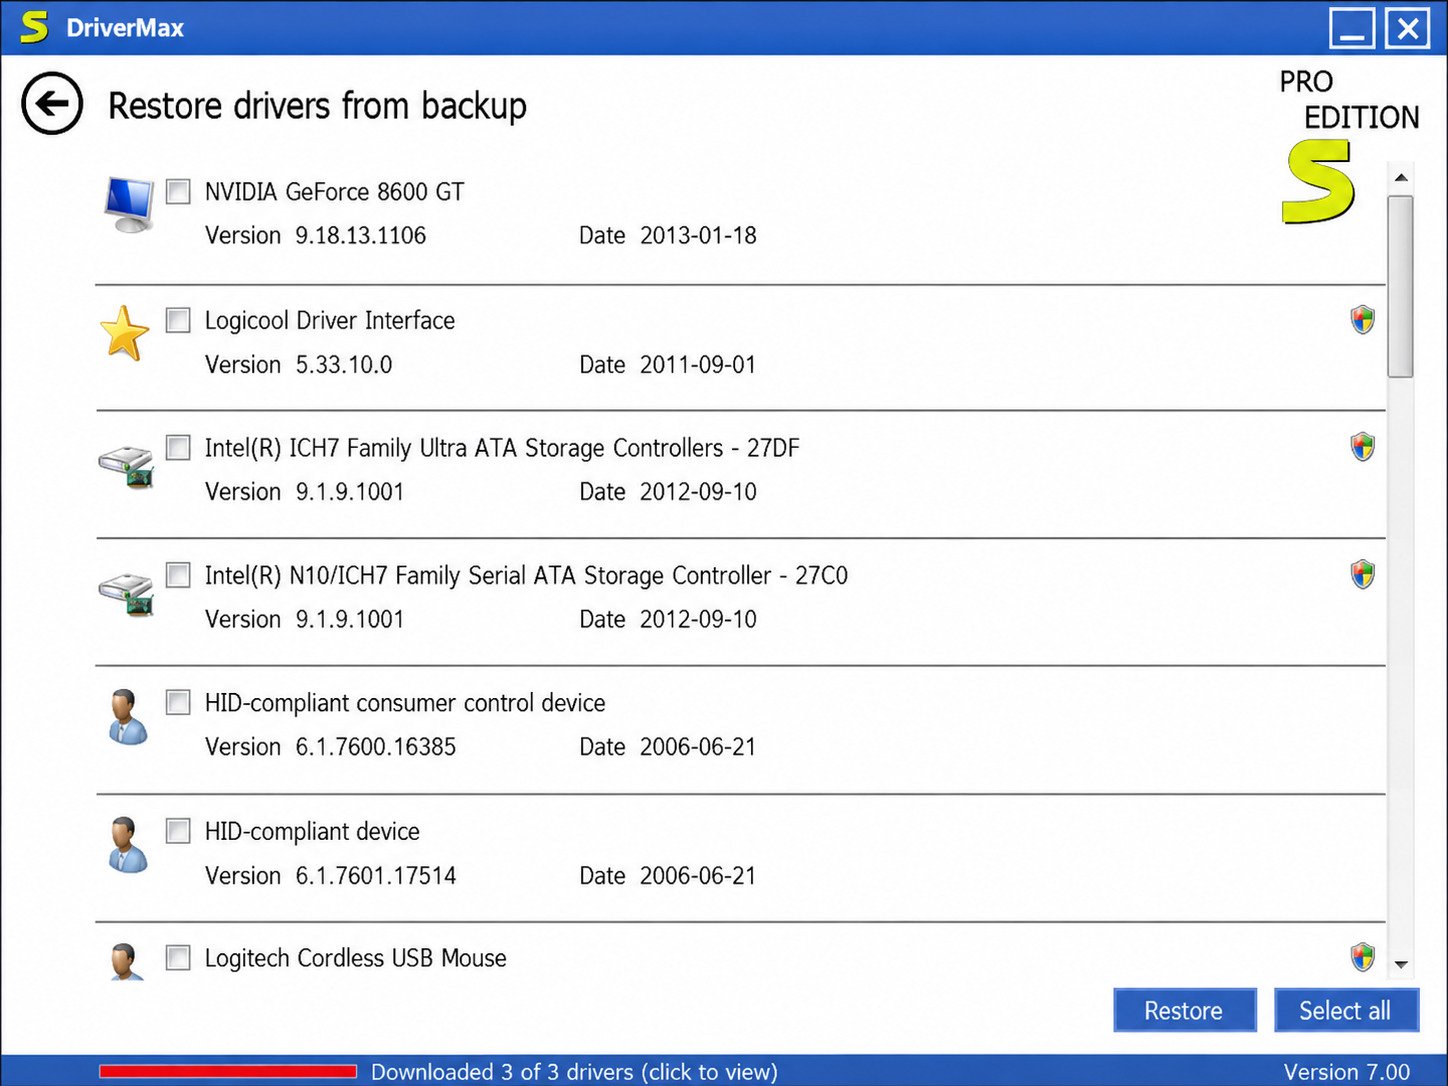This screenshot has width=1448, height=1086.
Task: Click the Logitech Cordless USB Mouse name
Action: pos(355,958)
